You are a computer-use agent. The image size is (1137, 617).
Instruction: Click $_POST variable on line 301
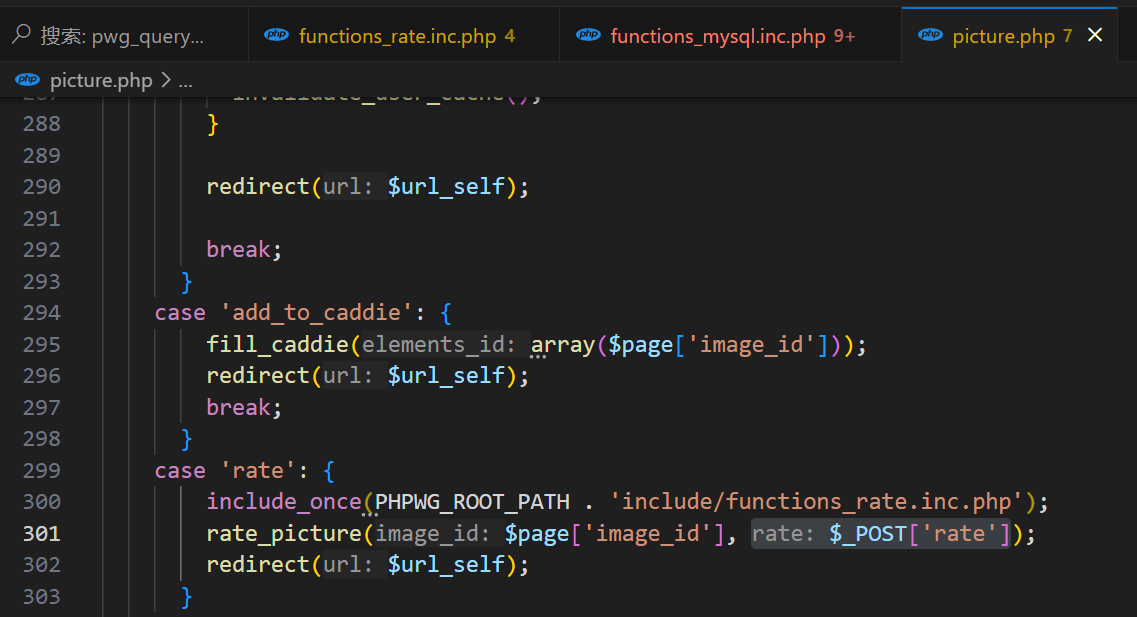pyautogui.click(x=868, y=534)
